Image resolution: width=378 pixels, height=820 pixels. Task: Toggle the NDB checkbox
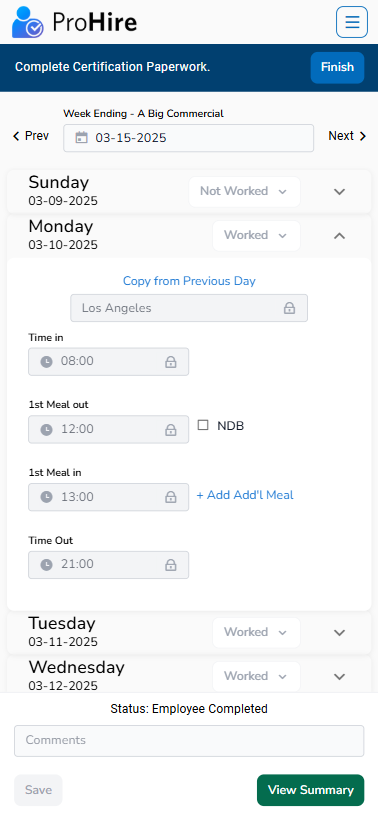tap(203, 425)
